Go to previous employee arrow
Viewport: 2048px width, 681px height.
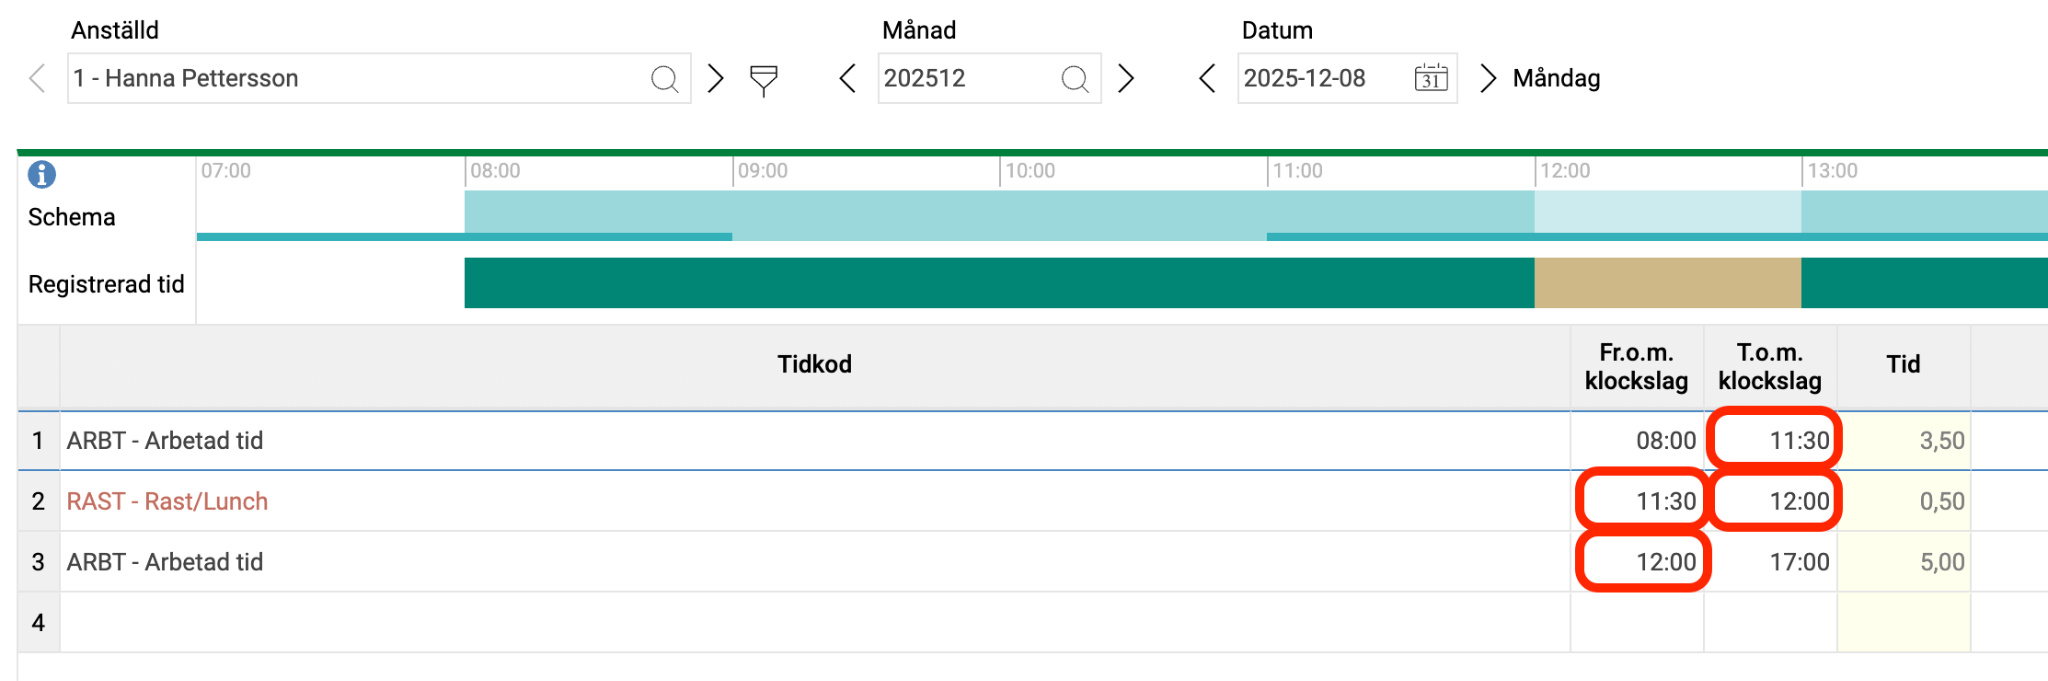38,78
